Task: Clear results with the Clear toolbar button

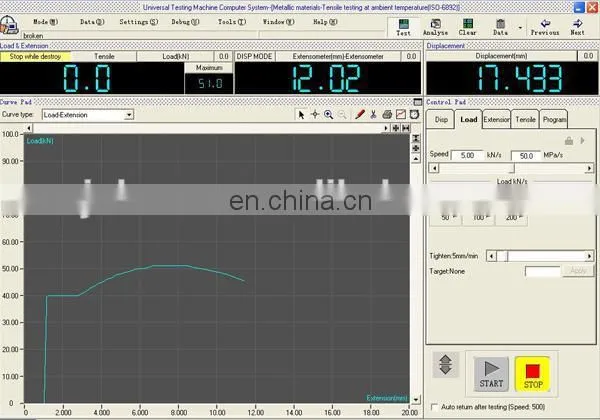Action: tap(468, 28)
